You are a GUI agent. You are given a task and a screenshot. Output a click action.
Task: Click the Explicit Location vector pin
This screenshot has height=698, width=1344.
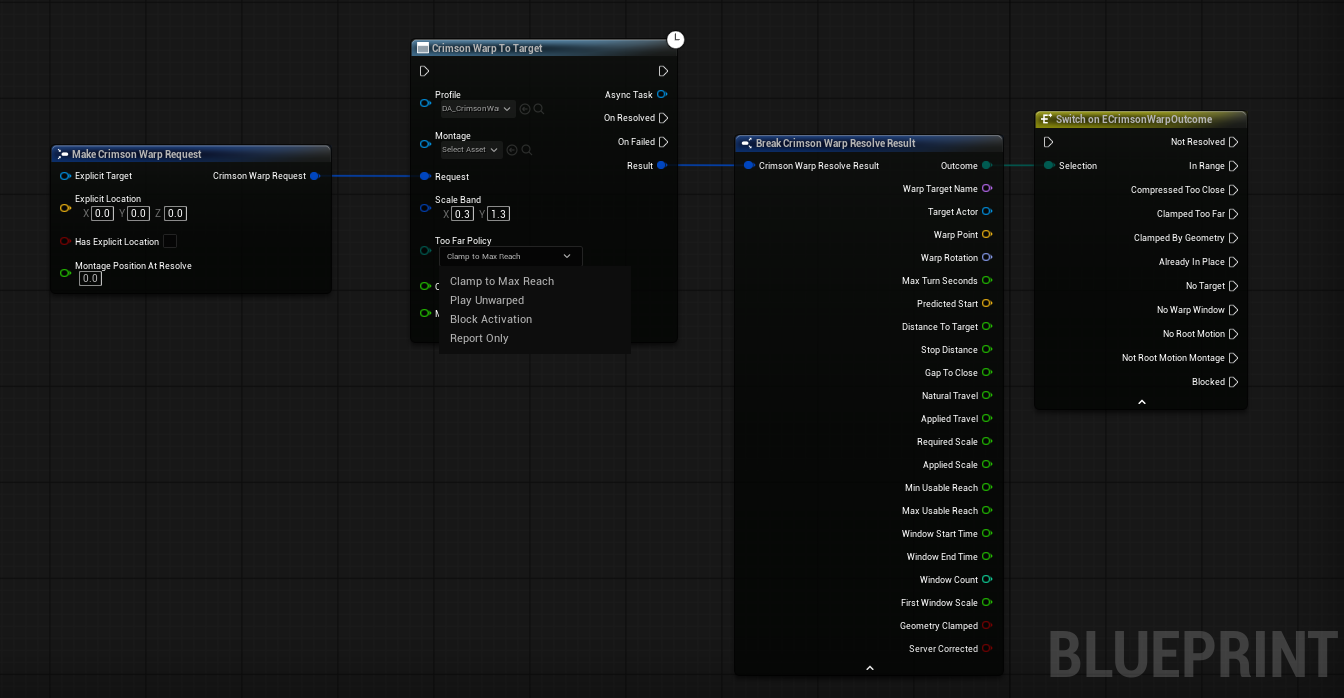click(65, 208)
